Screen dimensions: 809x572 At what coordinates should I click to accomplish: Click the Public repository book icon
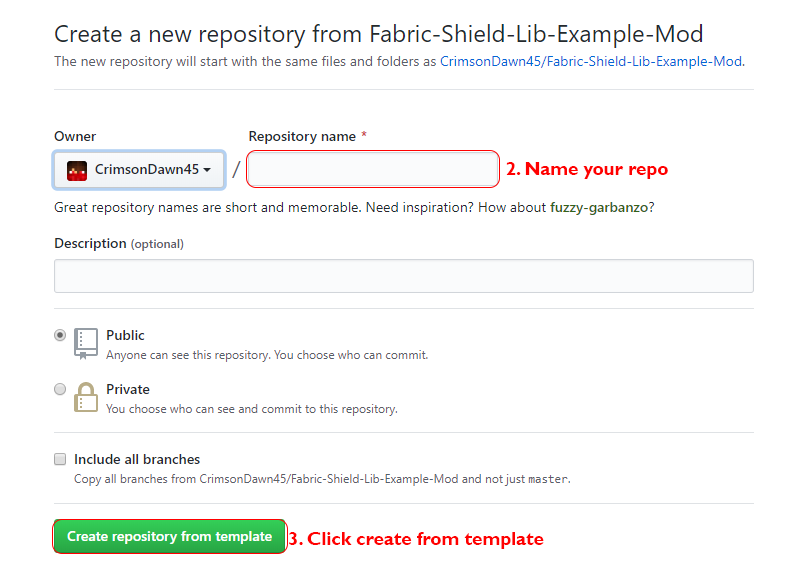point(86,342)
